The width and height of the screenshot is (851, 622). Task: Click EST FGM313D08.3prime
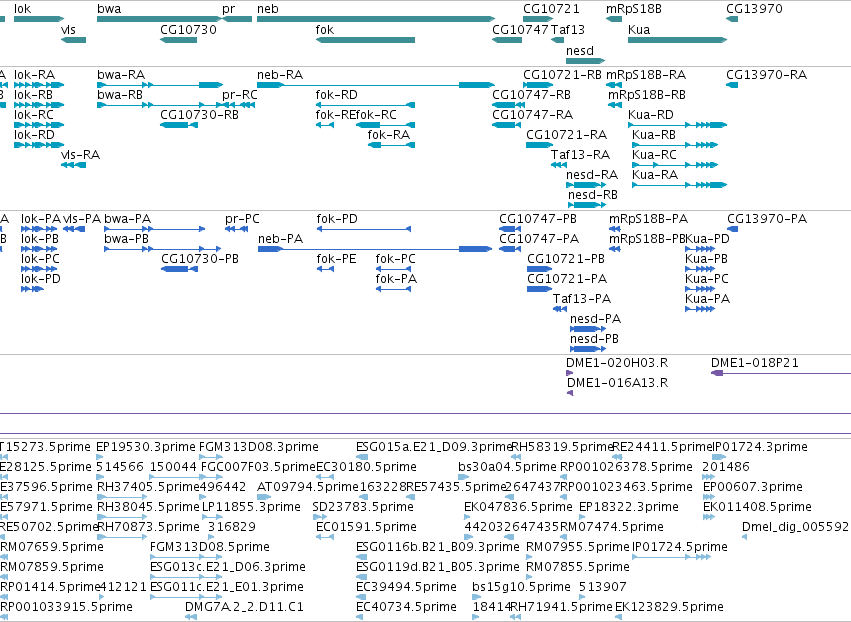point(259,447)
